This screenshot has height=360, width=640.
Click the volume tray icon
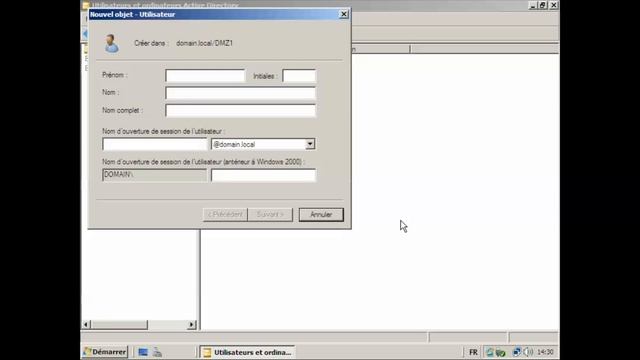point(528,352)
